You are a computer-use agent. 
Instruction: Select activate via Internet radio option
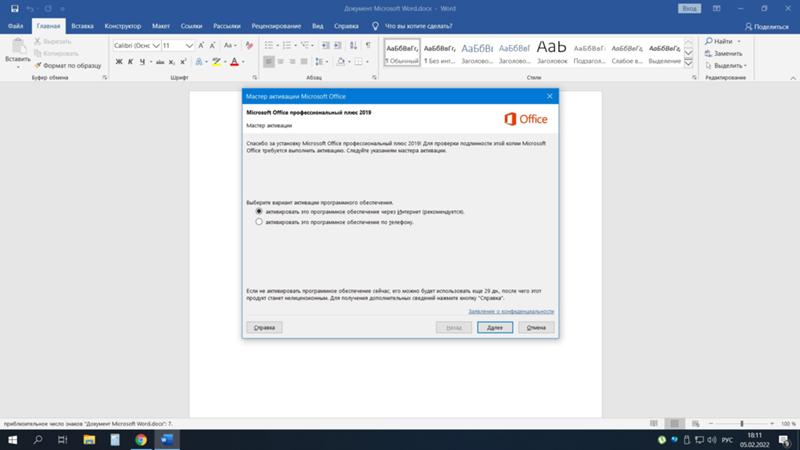(259, 211)
